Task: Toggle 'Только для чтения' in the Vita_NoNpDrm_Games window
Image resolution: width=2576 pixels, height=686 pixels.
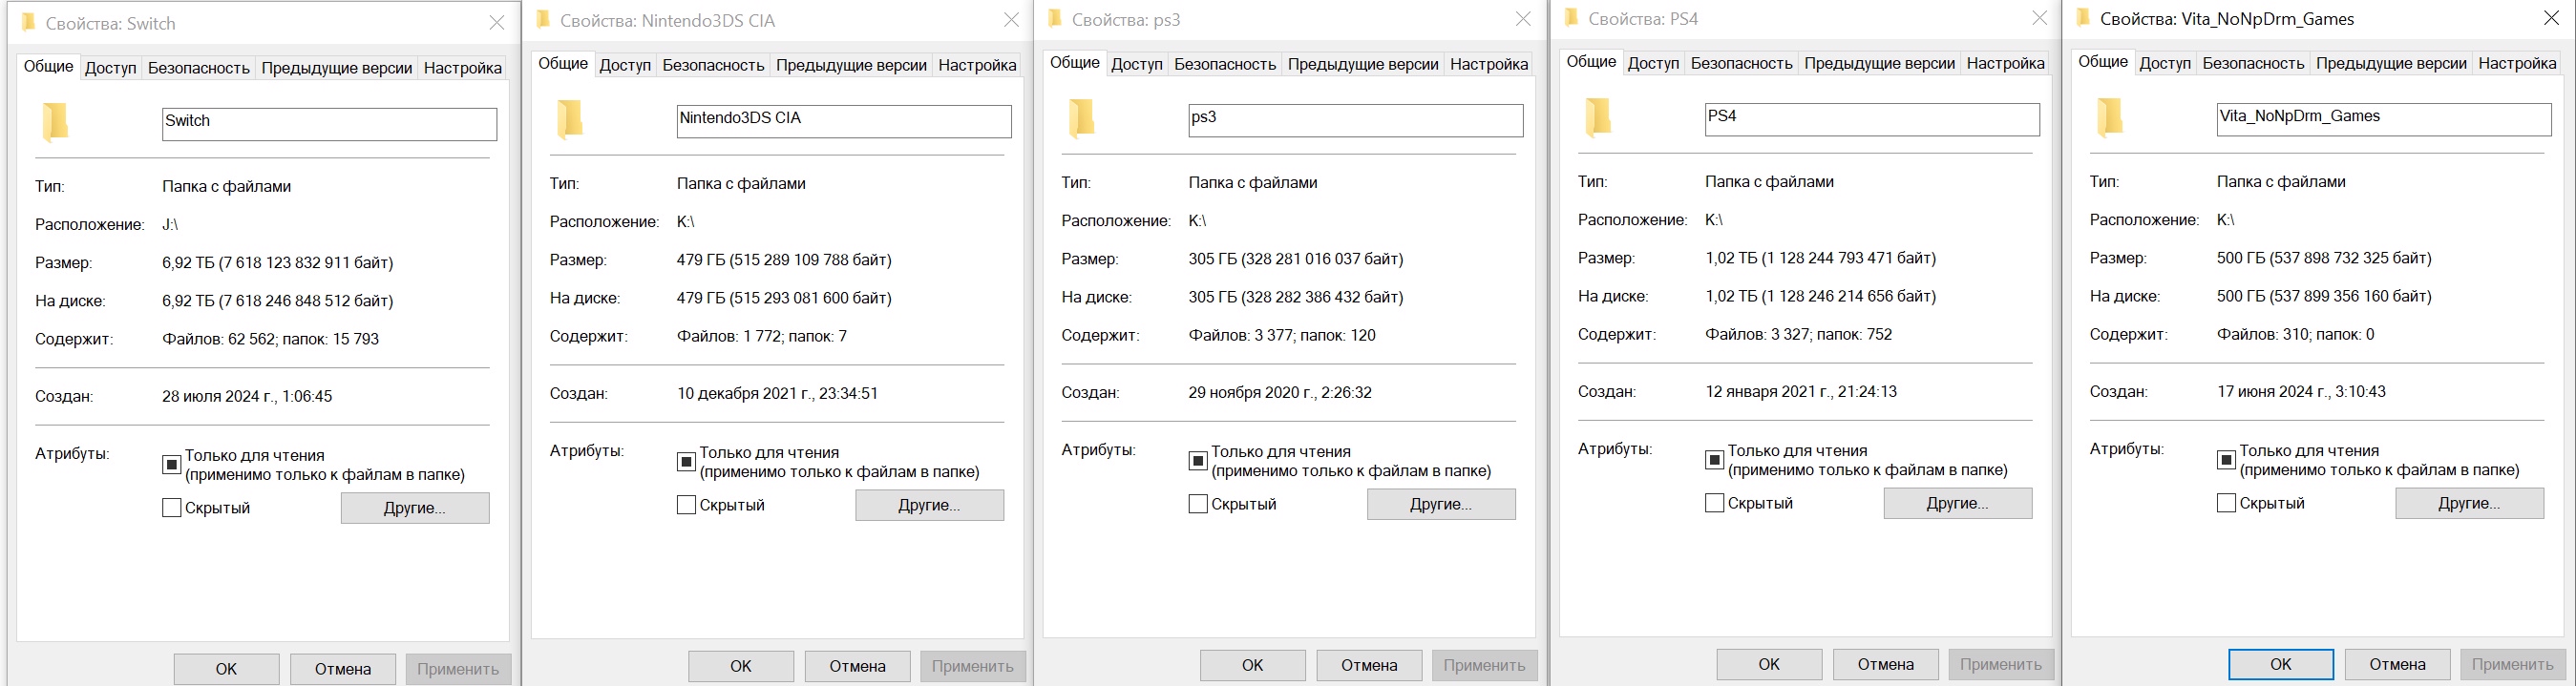Action: [2226, 459]
